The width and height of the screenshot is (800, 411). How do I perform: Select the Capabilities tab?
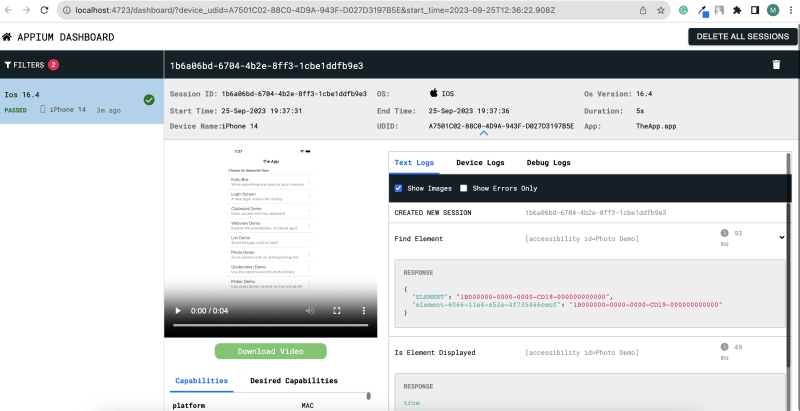pos(202,380)
